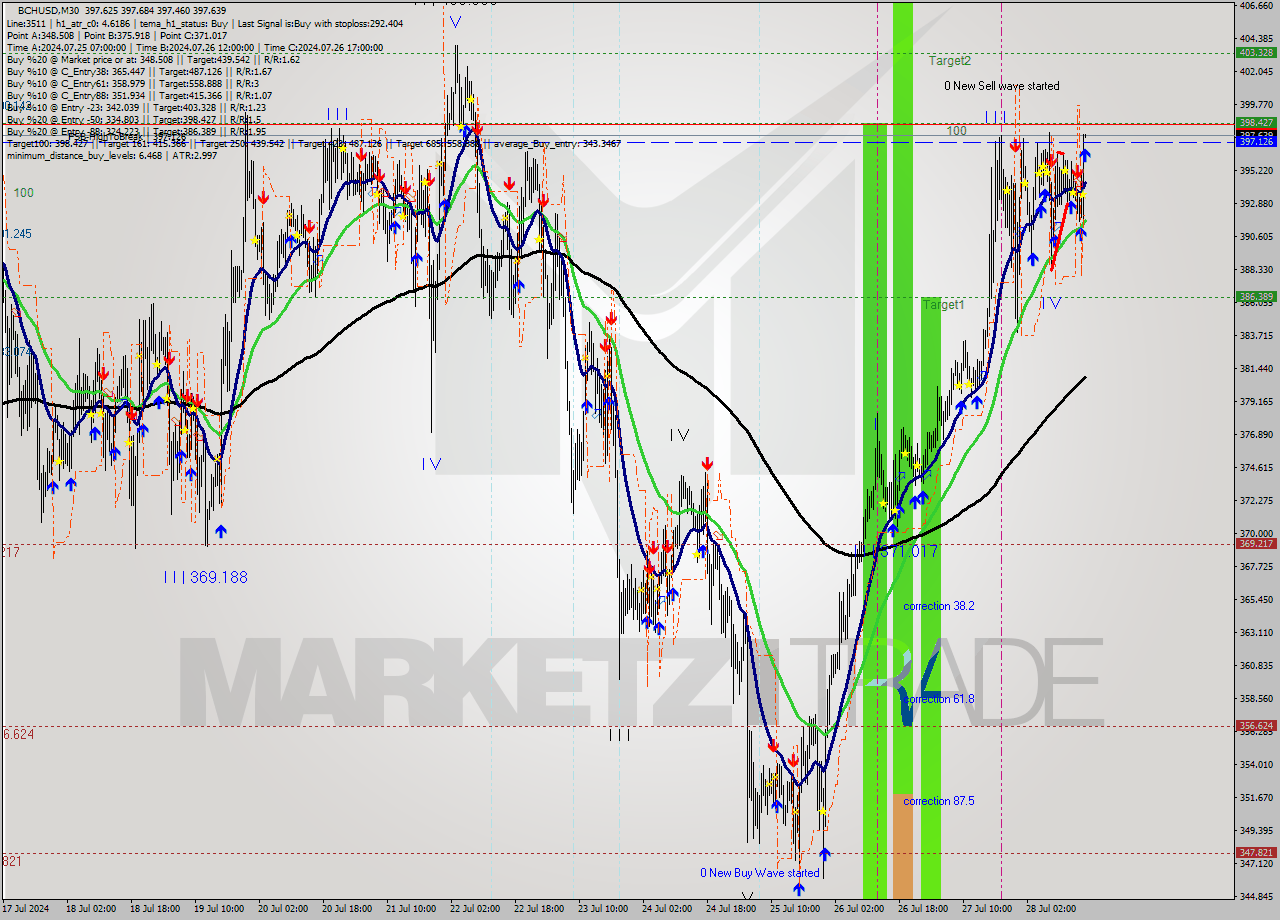The width and height of the screenshot is (1280, 920).
Task: Click the 376.890 price axis label
Action: (1256, 435)
